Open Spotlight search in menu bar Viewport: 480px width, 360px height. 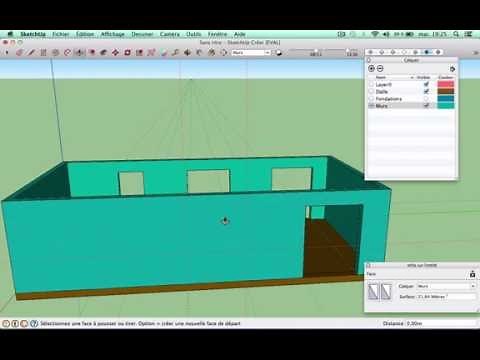(456, 34)
